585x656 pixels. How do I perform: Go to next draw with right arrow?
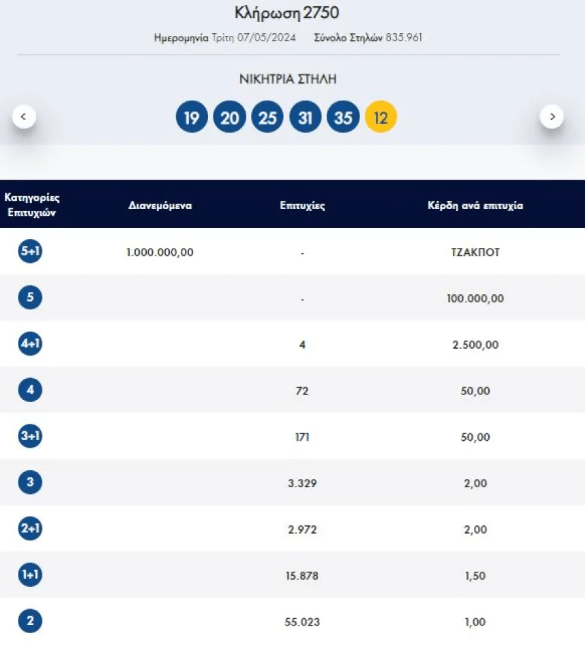(x=552, y=117)
